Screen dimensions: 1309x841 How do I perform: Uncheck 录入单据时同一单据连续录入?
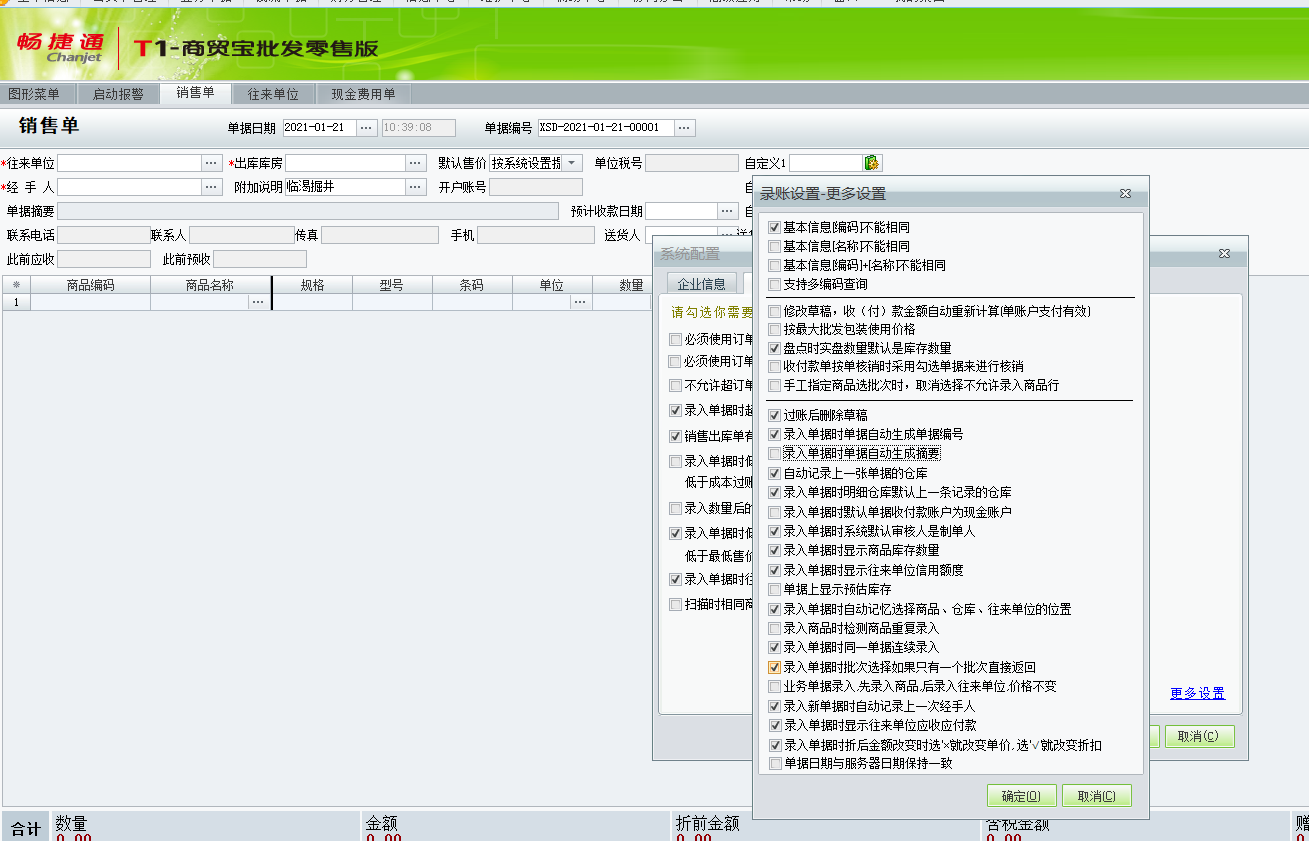[x=774, y=647]
